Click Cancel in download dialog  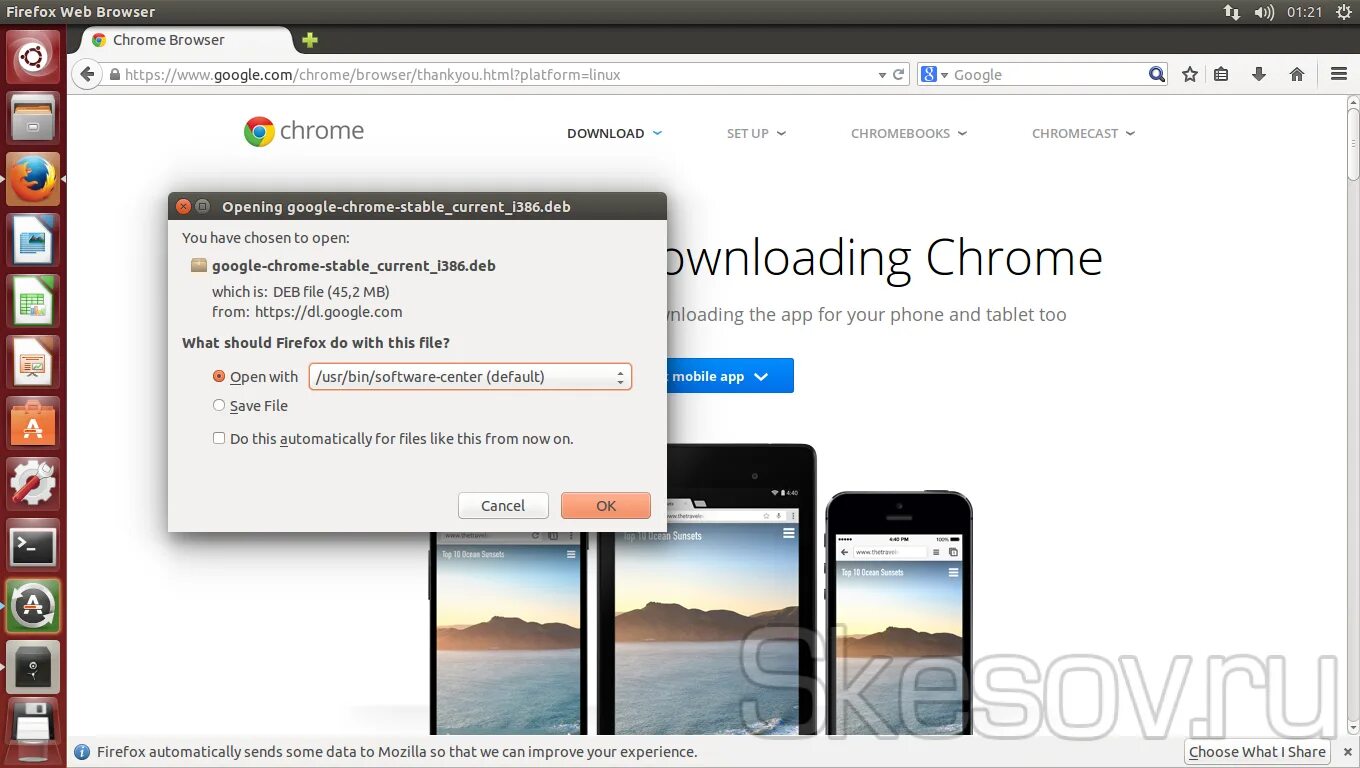coord(503,505)
